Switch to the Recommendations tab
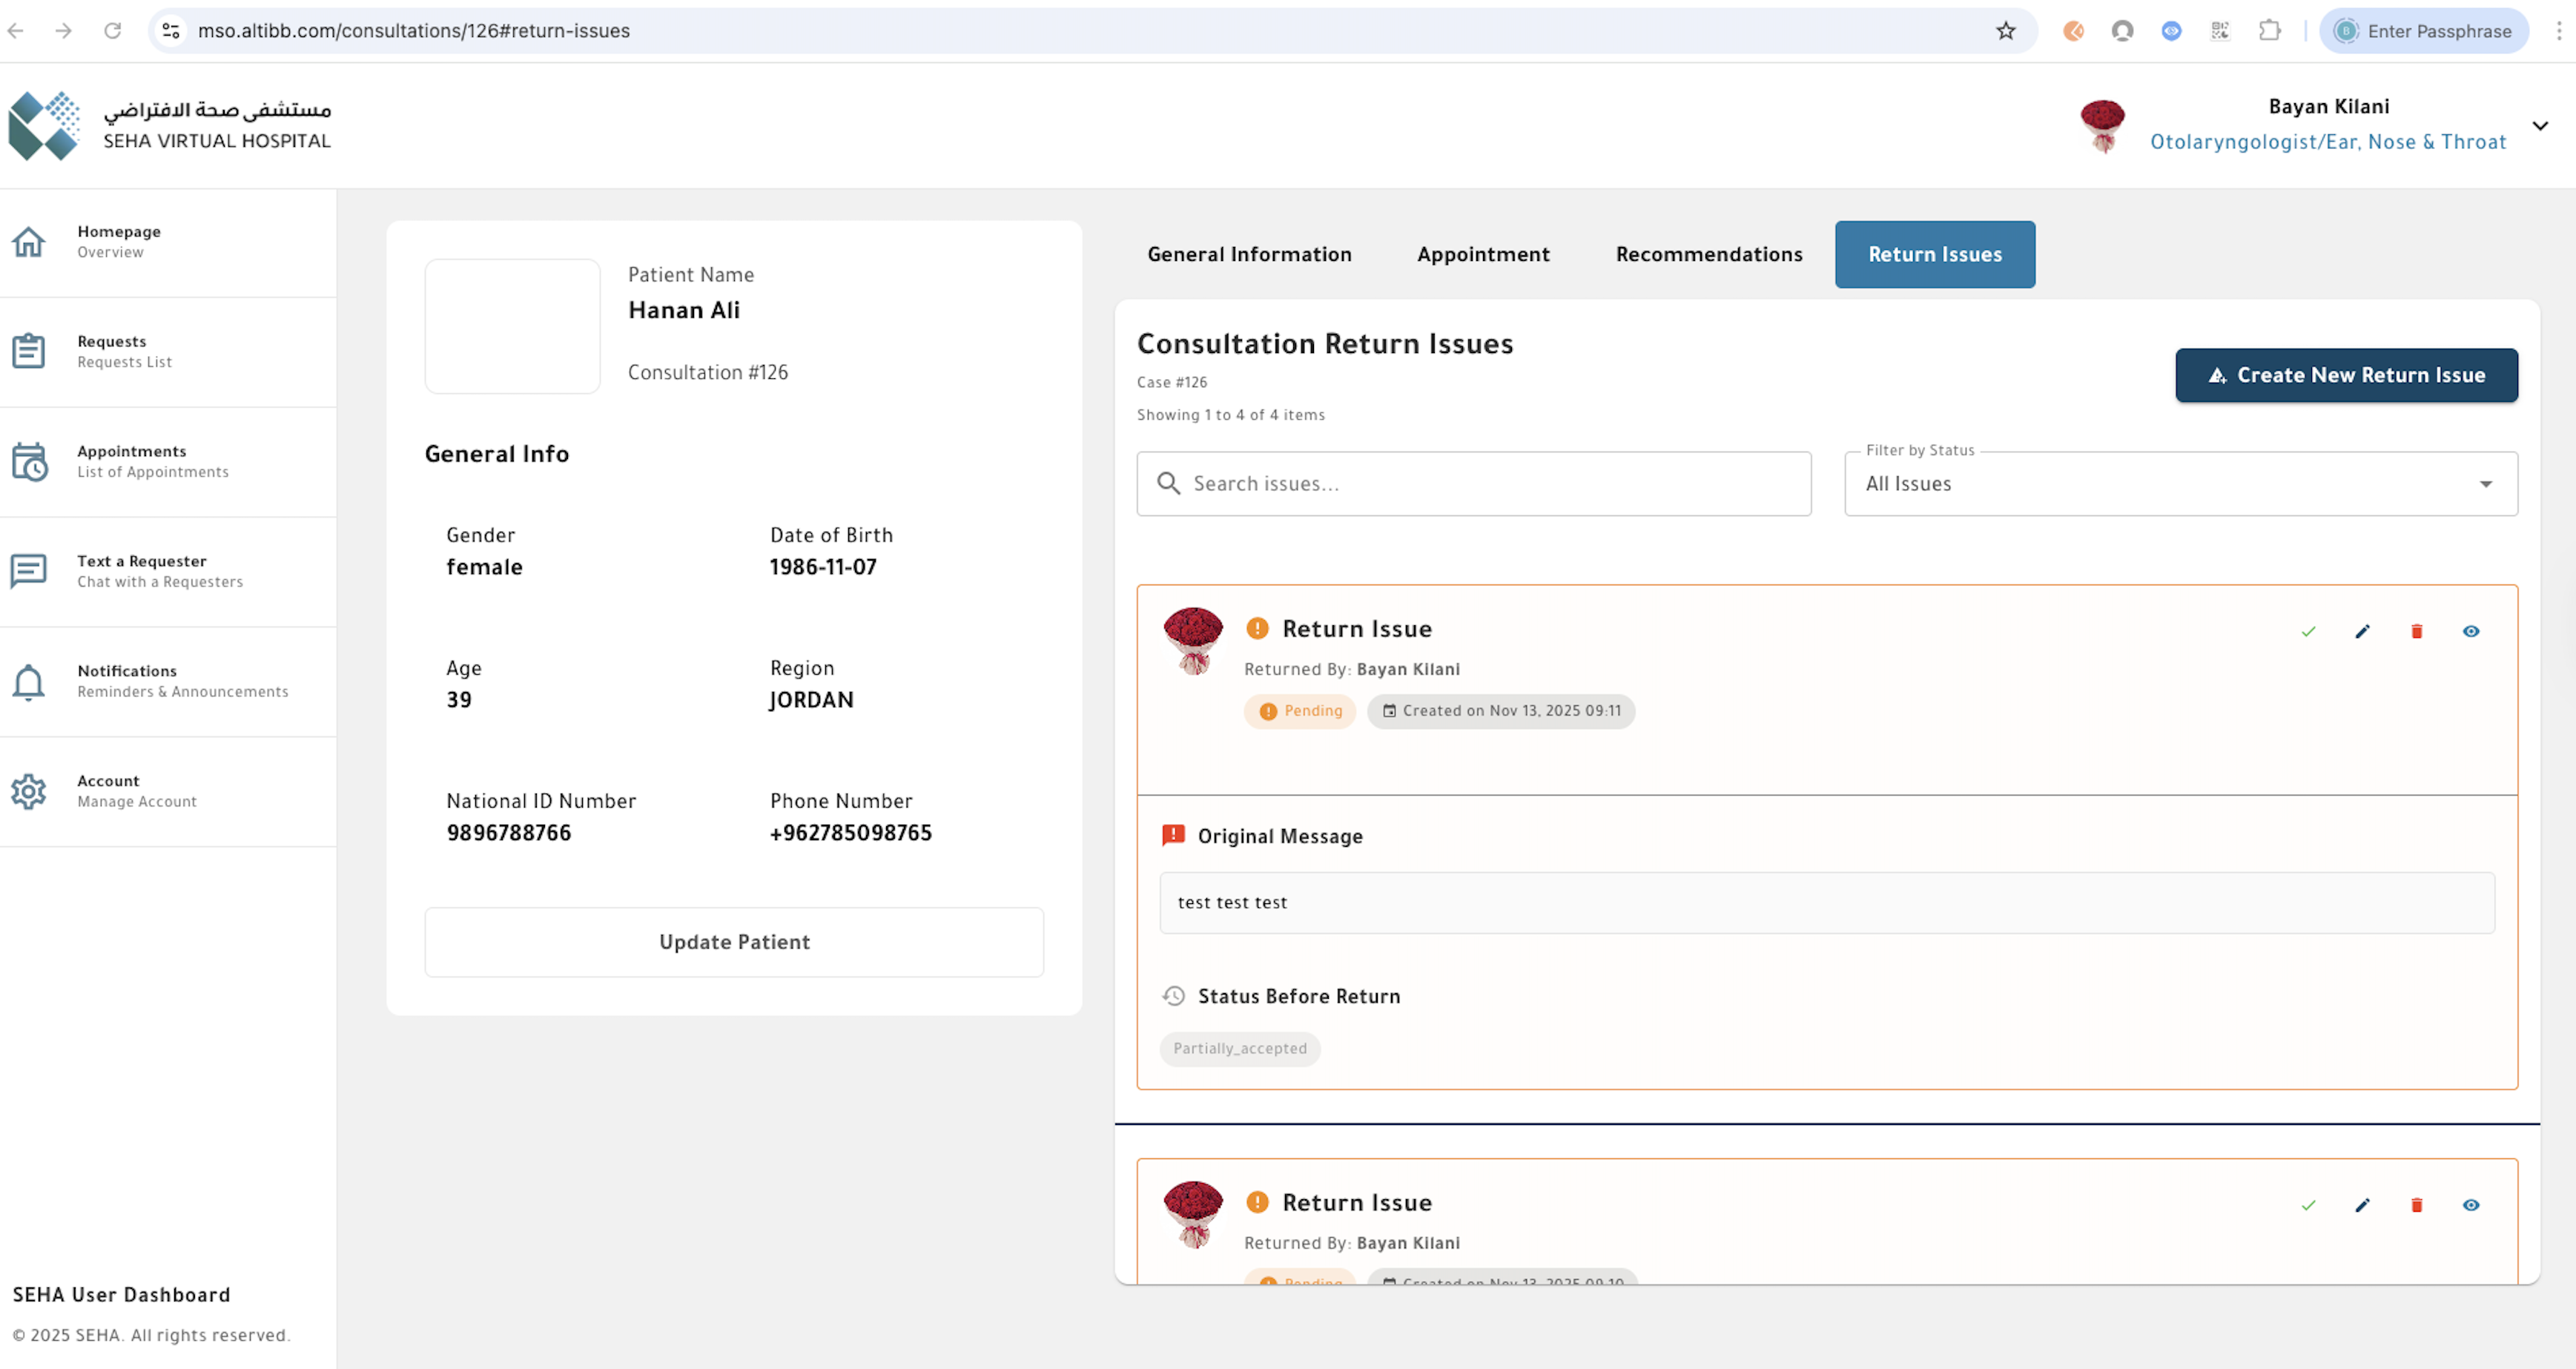 (x=1708, y=254)
